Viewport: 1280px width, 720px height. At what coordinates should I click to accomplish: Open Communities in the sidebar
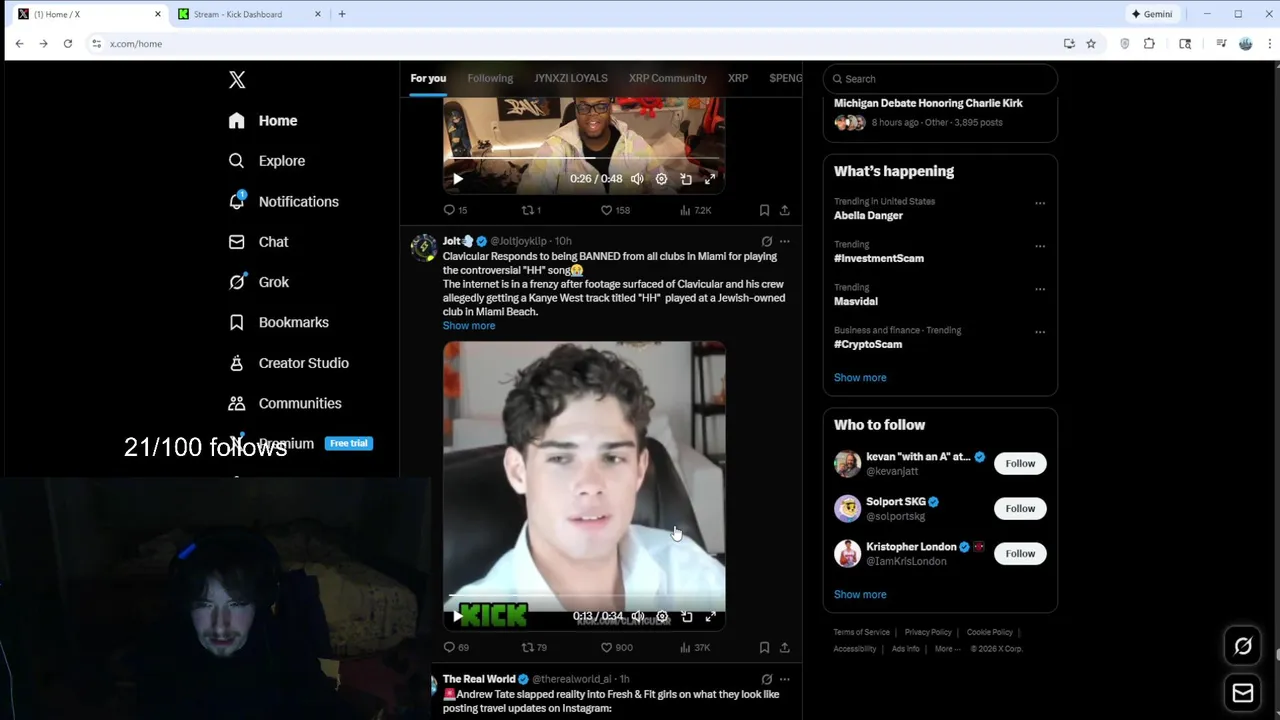coord(284,403)
